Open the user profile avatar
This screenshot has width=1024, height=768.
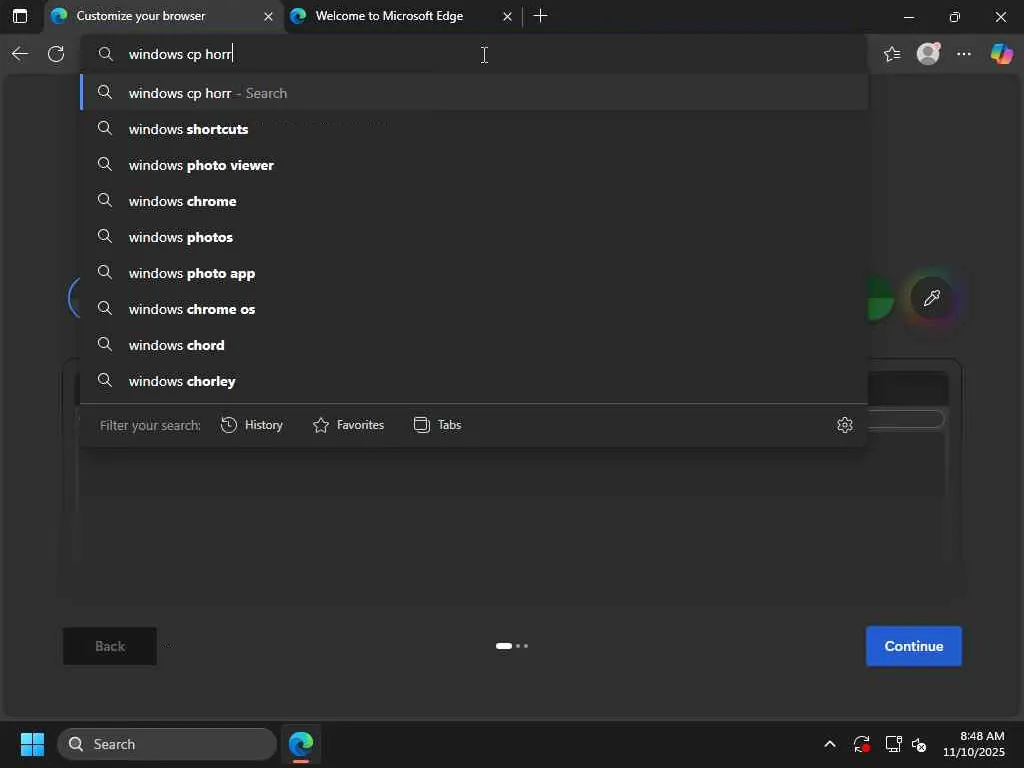(x=928, y=54)
